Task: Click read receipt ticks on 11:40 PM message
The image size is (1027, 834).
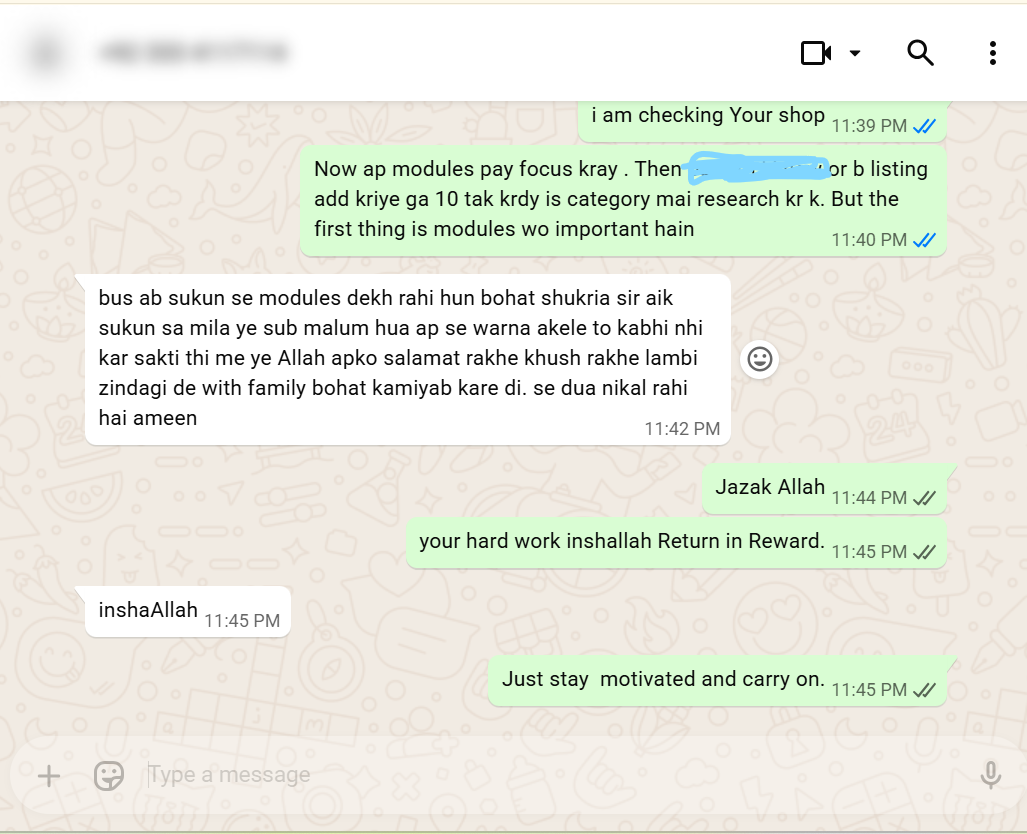Action: pyautogui.click(x=924, y=240)
